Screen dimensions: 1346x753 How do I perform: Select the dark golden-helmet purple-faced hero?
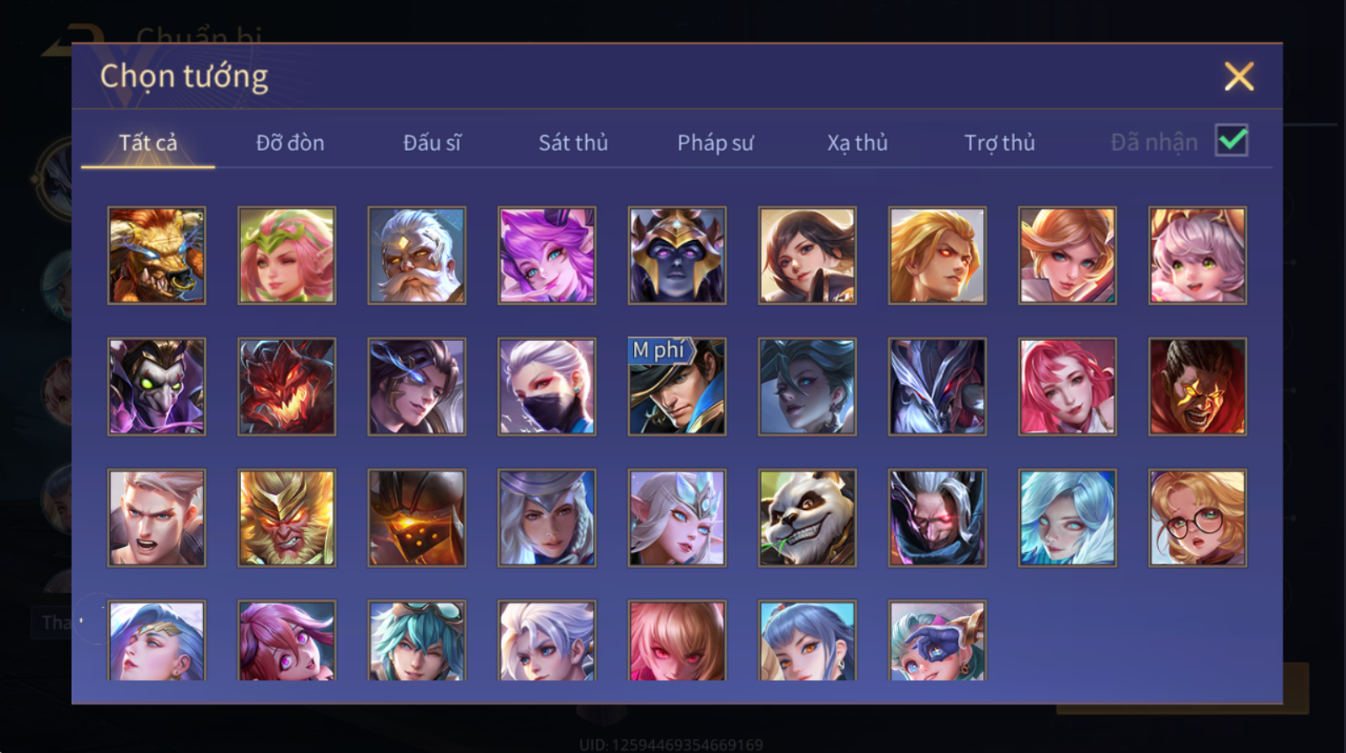[x=677, y=255]
